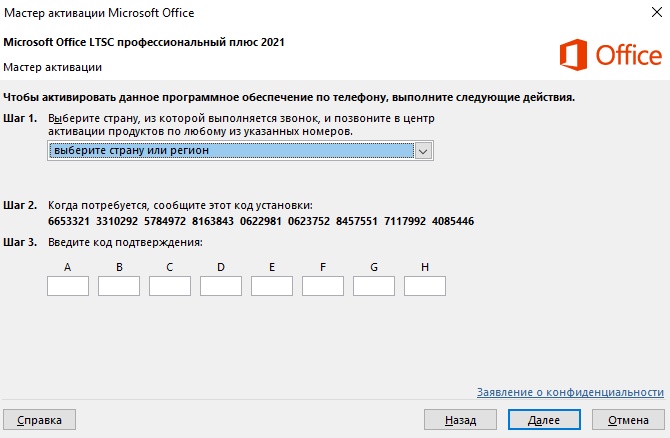Screen dimensions: 670x438
Task: Expand the country list using the arrow
Action: coord(423,151)
